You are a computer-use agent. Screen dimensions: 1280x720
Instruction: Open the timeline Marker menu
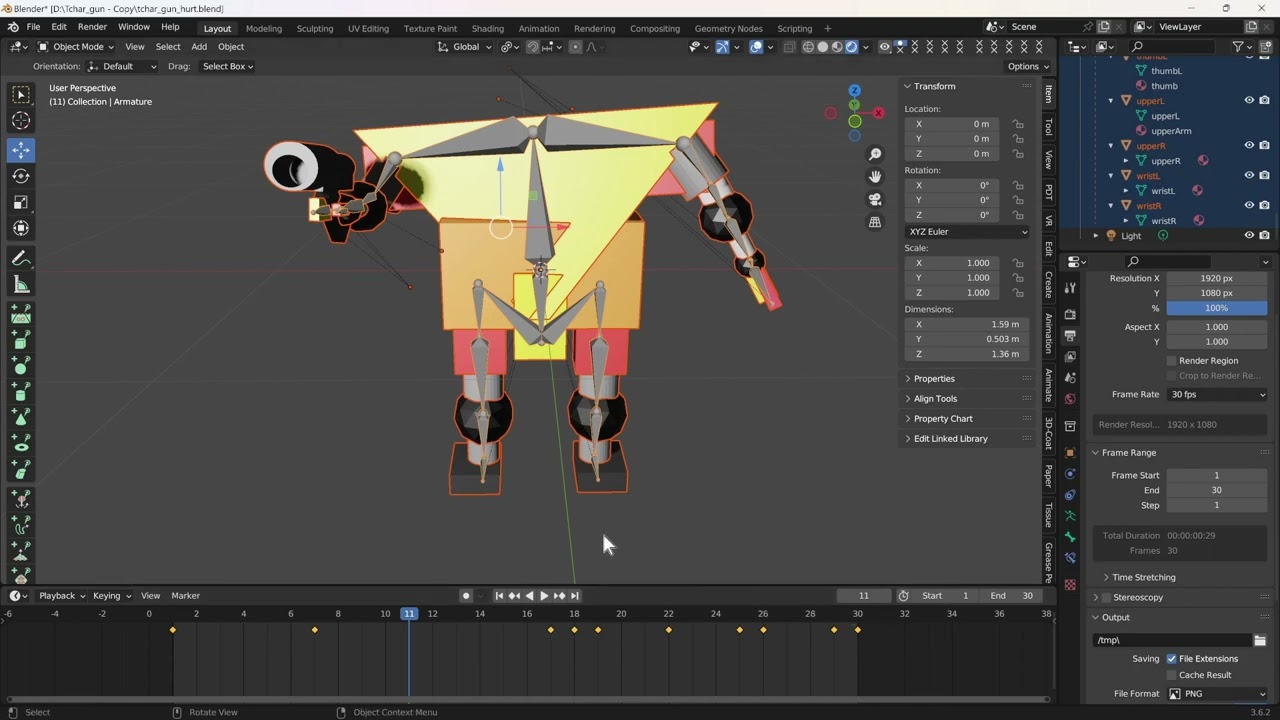pos(186,596)
